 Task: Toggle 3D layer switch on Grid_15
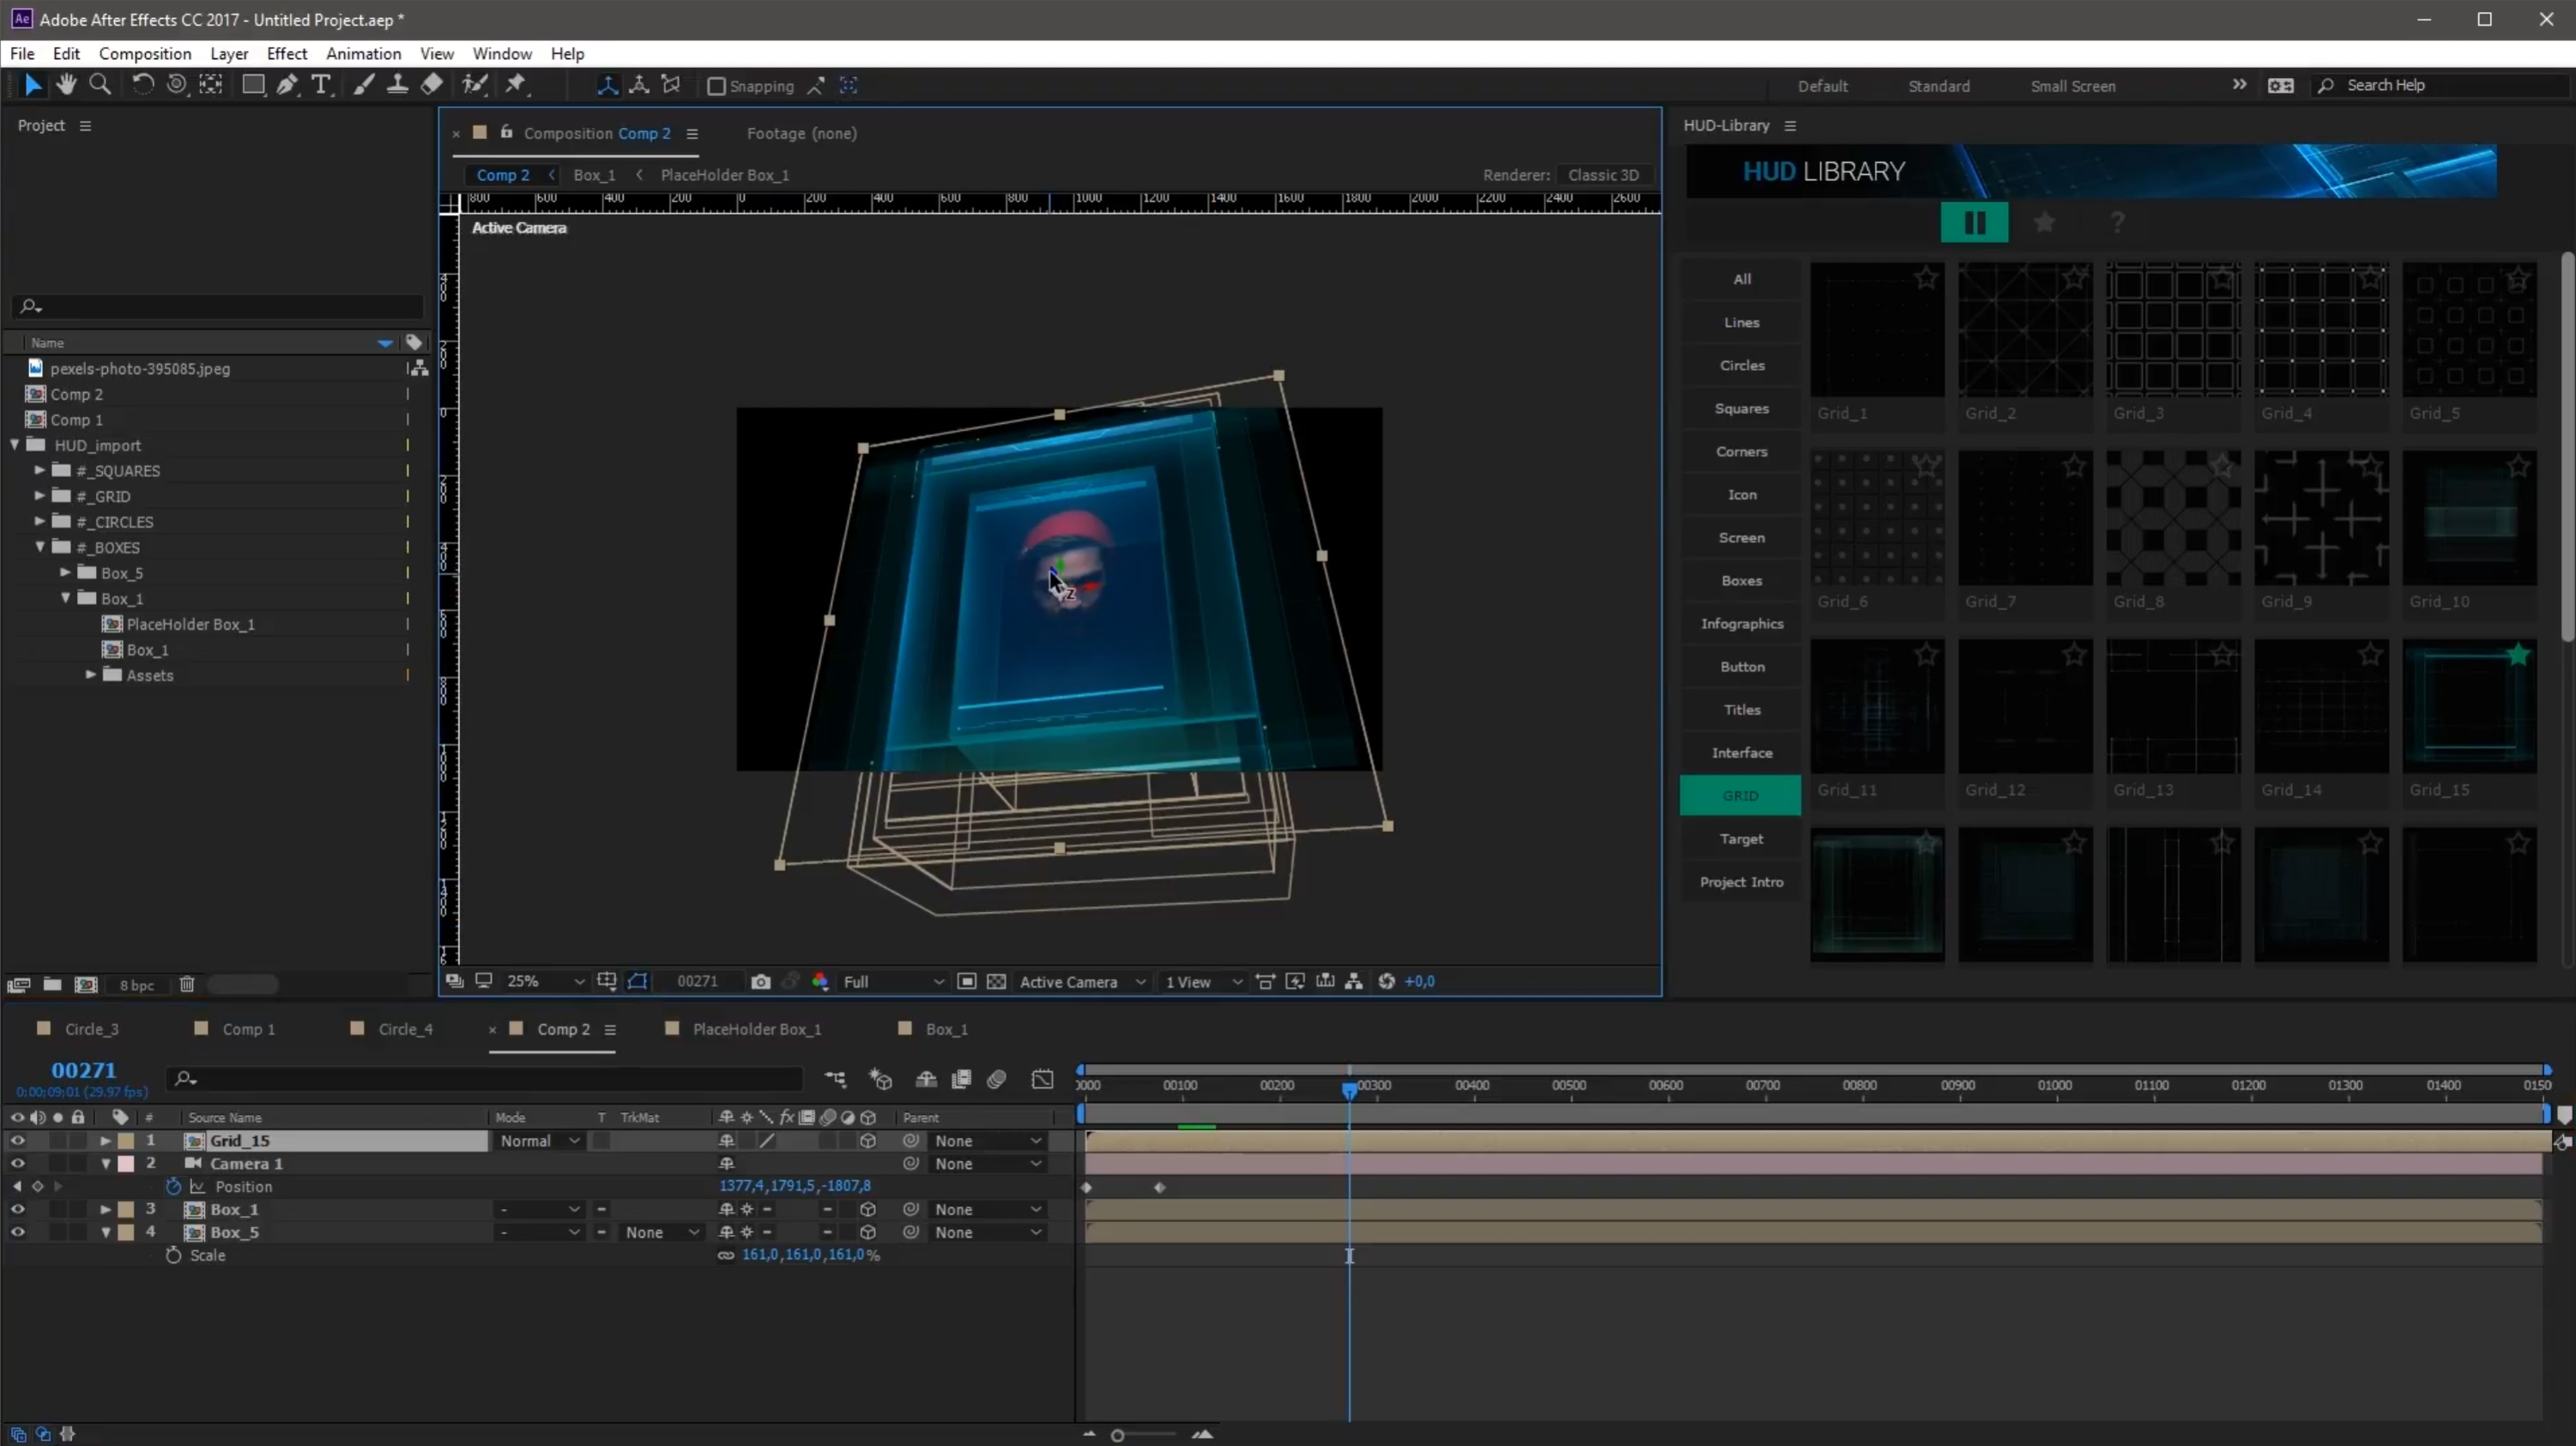click(x=868, y=1141)
